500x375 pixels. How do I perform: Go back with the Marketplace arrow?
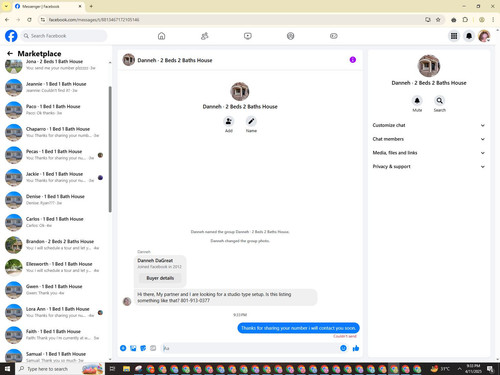(x=10, y=53)
